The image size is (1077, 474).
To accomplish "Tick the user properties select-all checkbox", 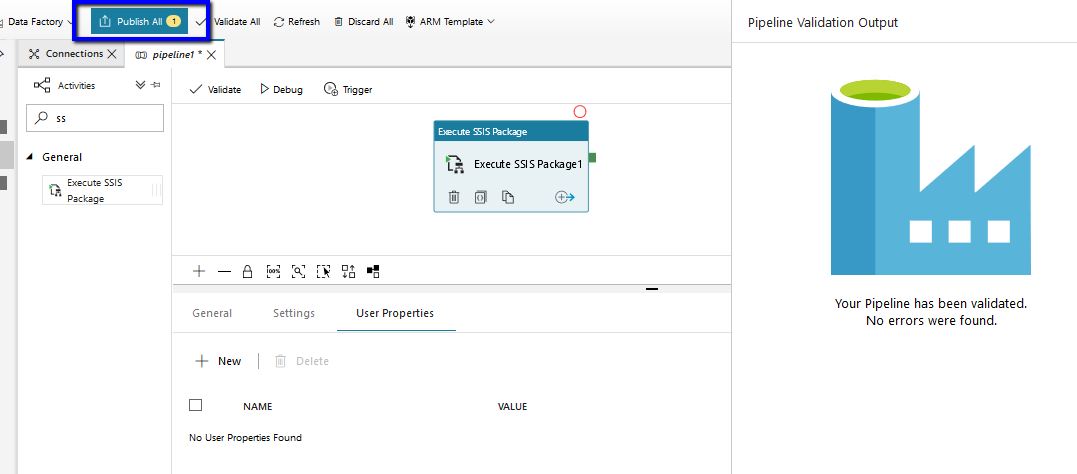I will pos(195,405).
